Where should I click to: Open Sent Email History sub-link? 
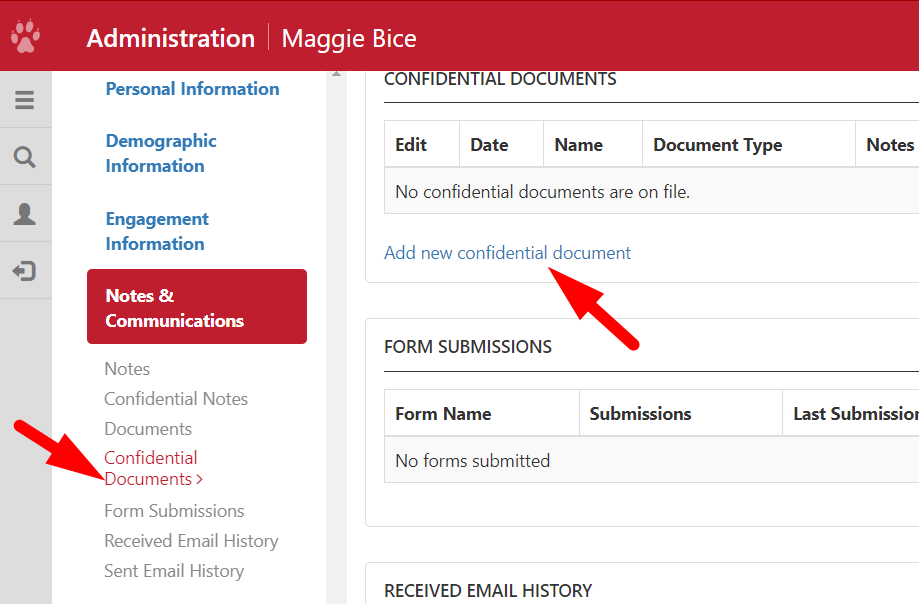tap(174, 571)
